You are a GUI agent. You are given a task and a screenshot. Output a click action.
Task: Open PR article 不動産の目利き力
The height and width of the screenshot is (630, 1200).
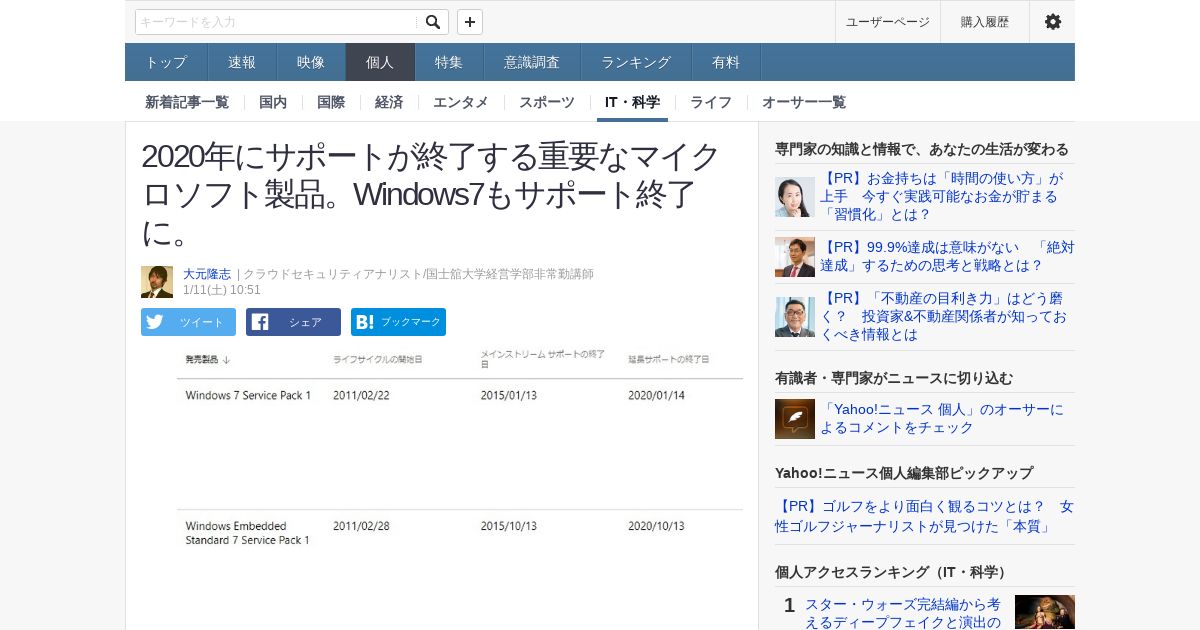click(x=944, y=317)
